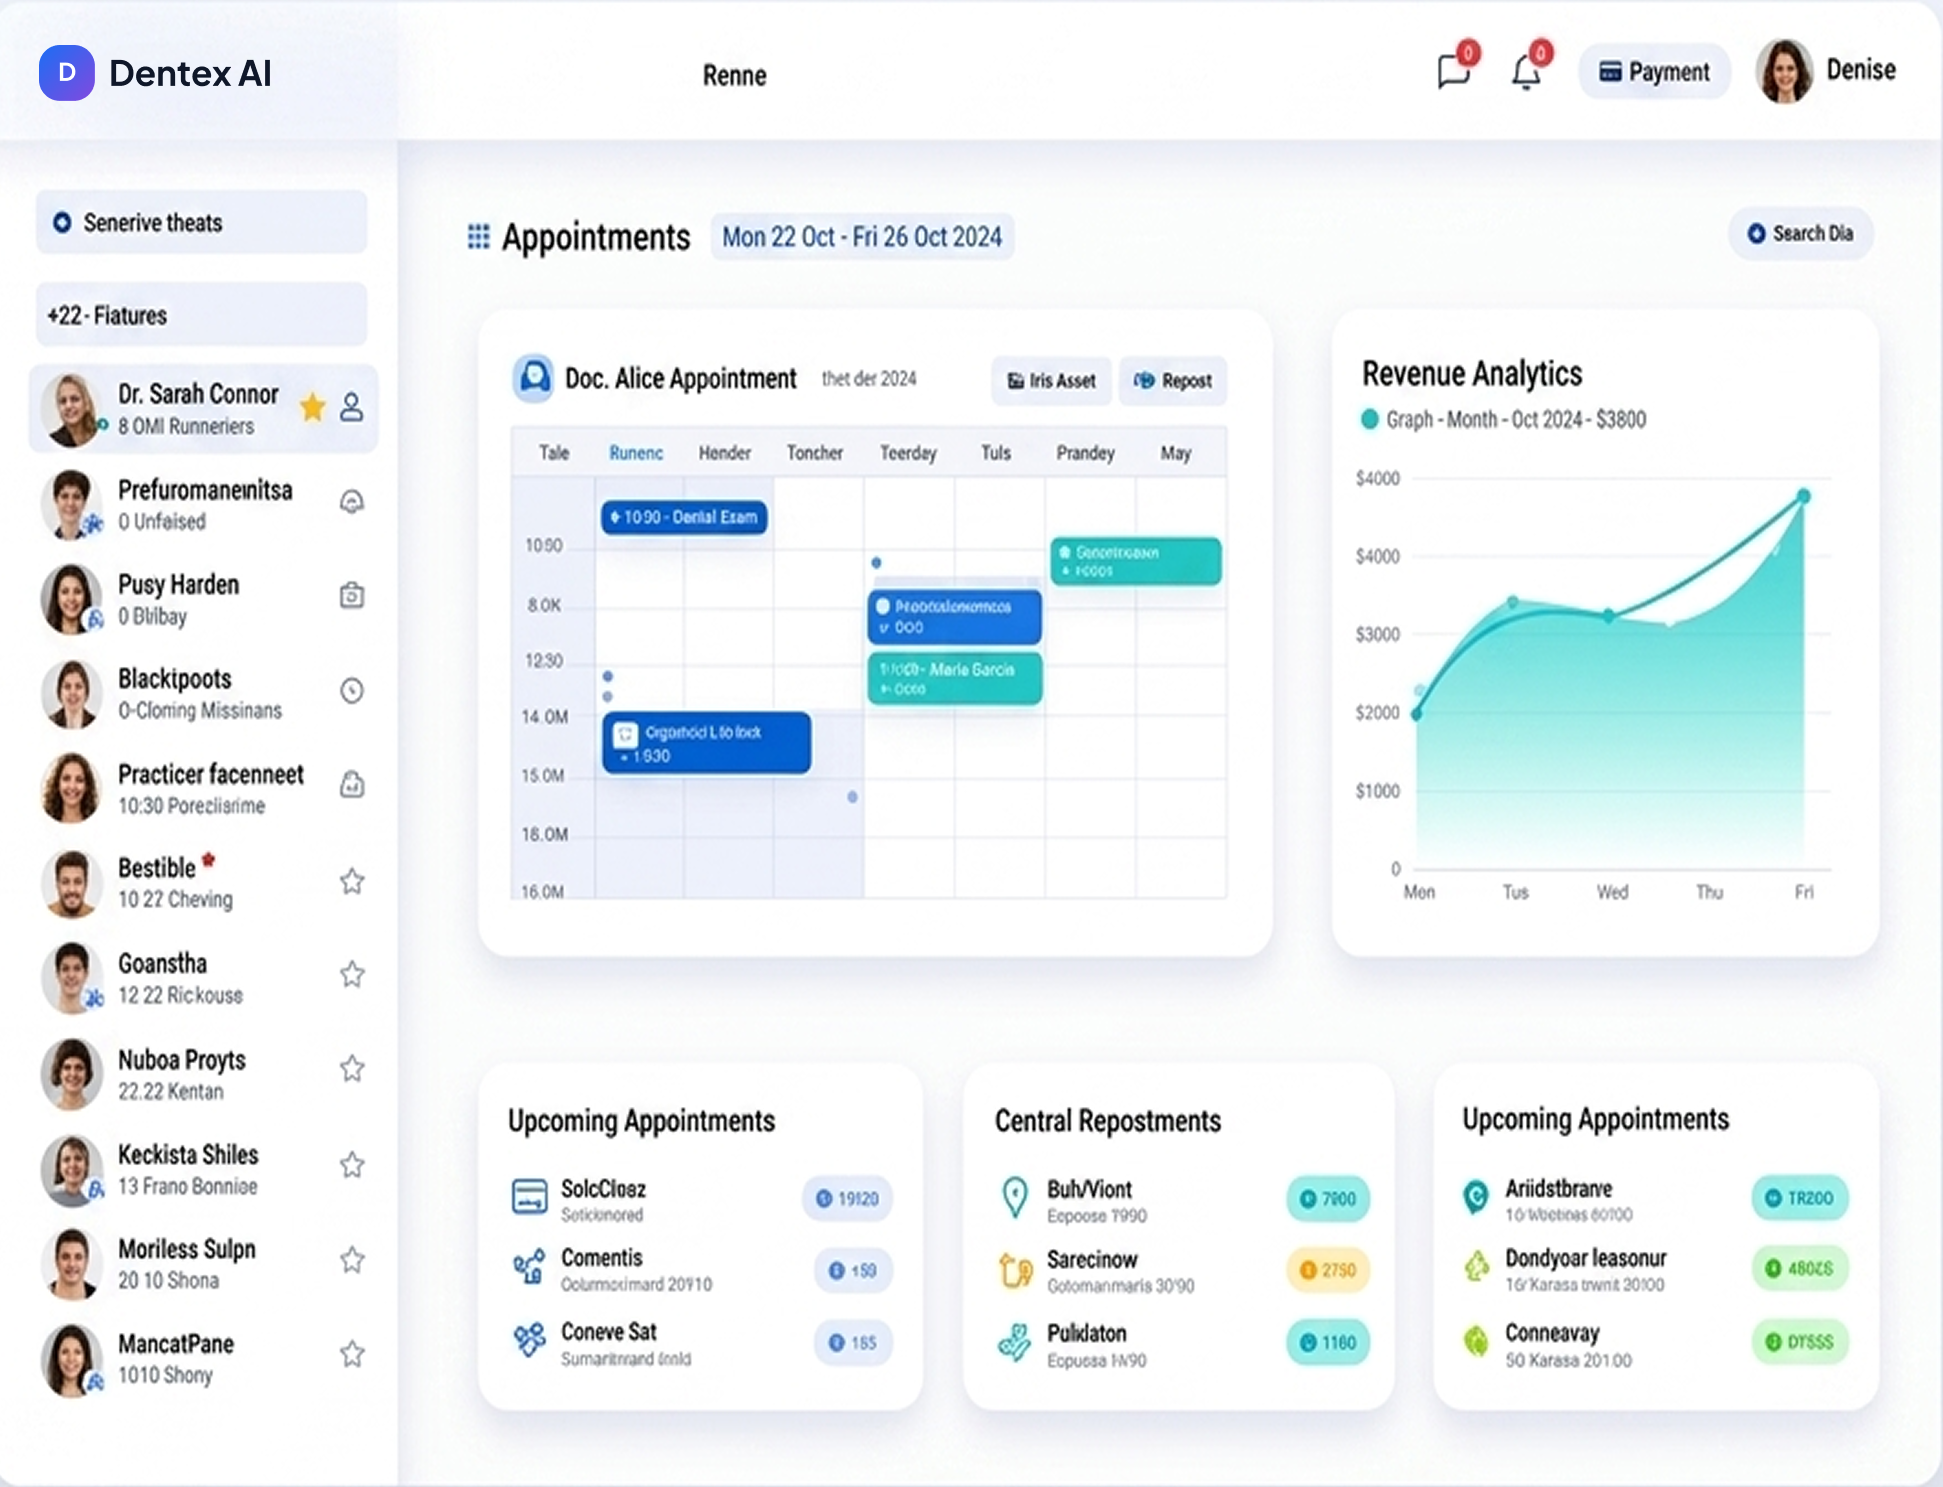Star the Keckista Shiles contact
Image resolution: width=1943 pixels, height=1487 pixels.
[x=352, y=1165]
